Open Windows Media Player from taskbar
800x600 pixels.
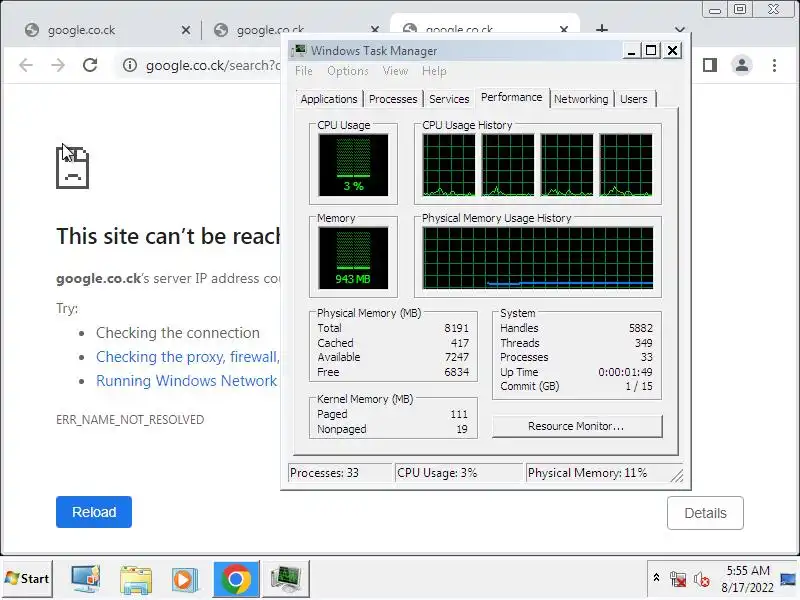coord(184,579)
